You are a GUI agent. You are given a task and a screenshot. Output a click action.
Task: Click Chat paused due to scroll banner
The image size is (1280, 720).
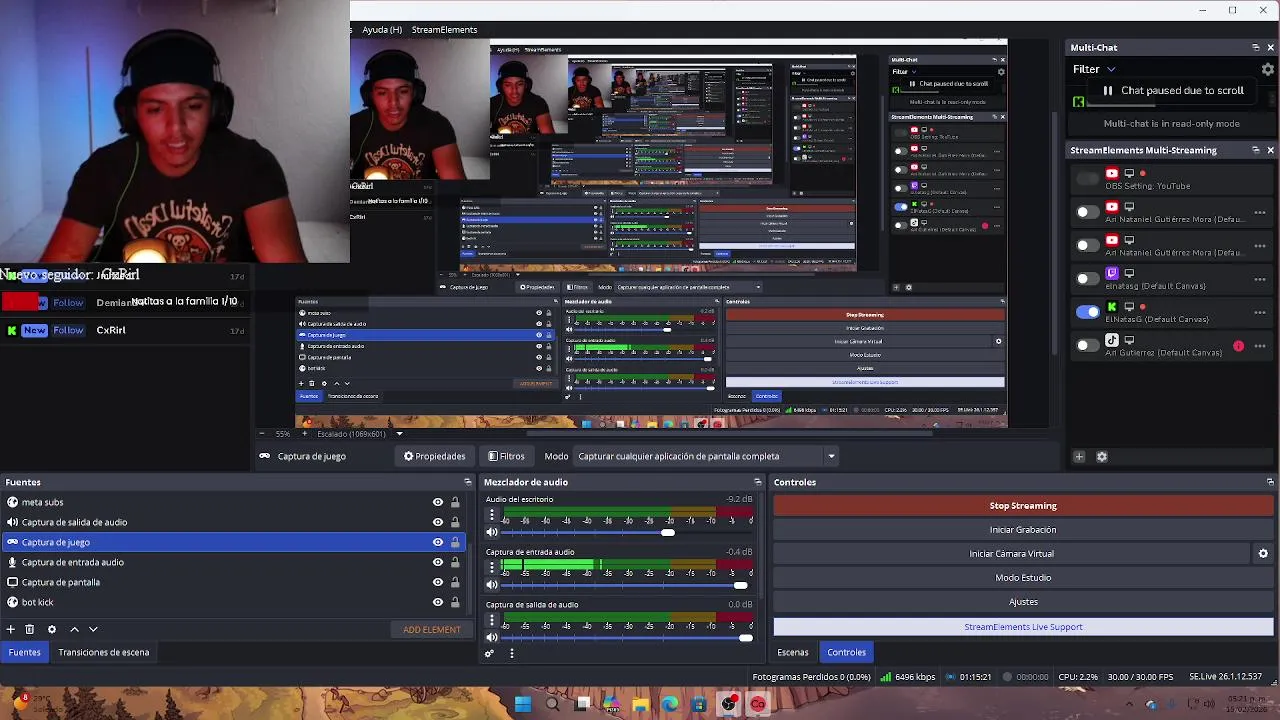tap(1173, 91)
